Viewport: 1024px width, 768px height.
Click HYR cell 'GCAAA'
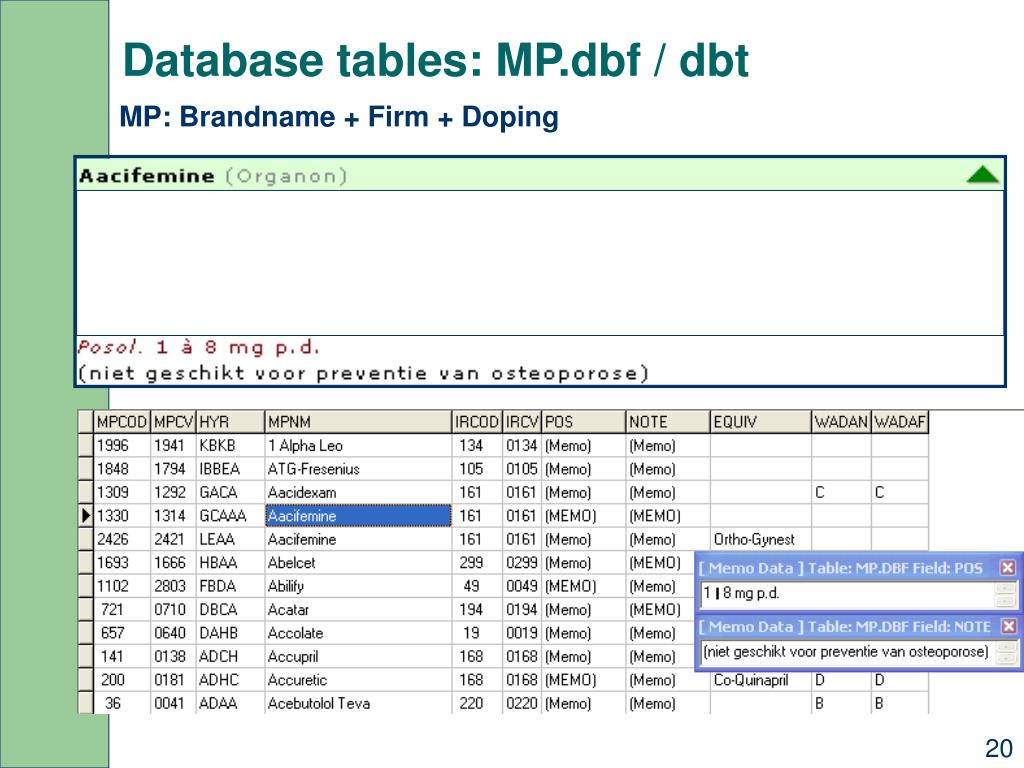(x=231, y=516)
